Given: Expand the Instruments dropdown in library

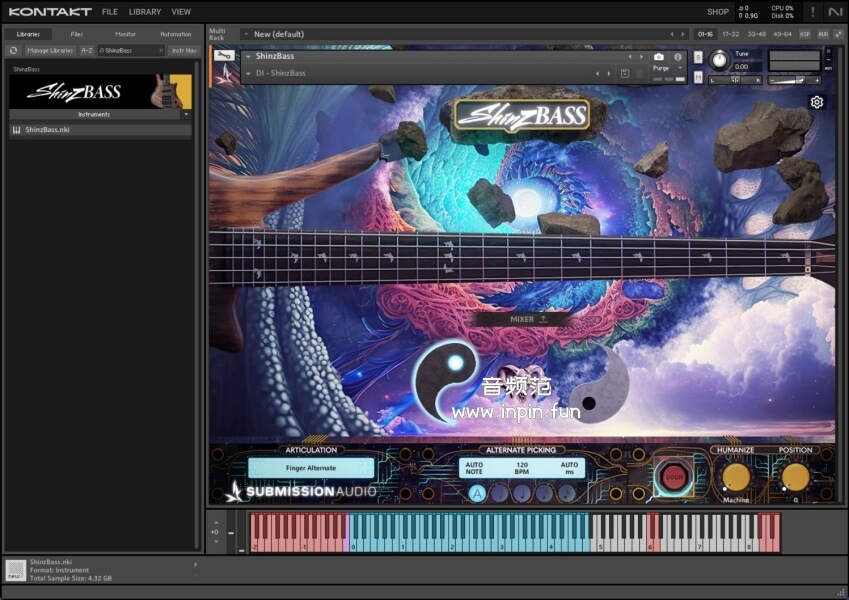Looking at the screenshot, I should click(185, 115).
